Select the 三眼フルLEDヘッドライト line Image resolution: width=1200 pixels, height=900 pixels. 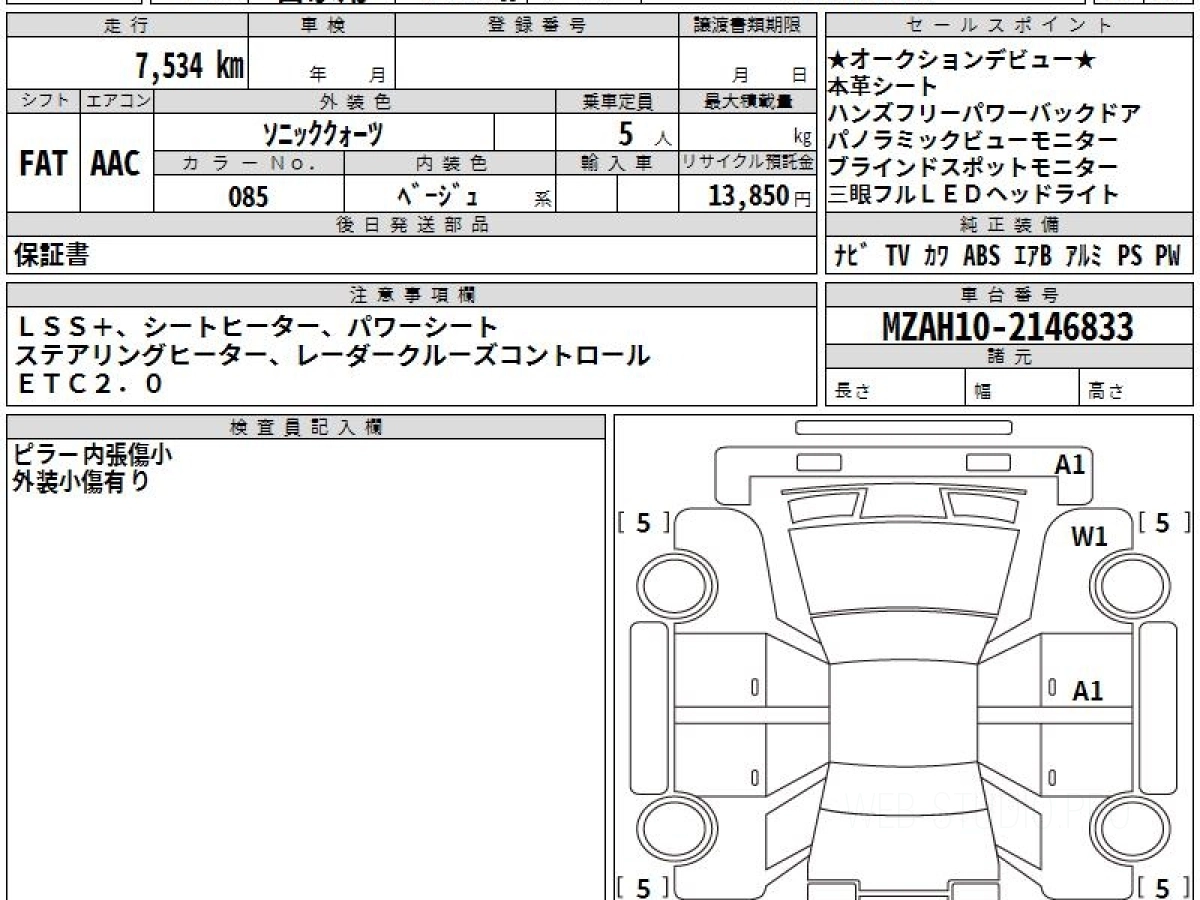point(973,195)
